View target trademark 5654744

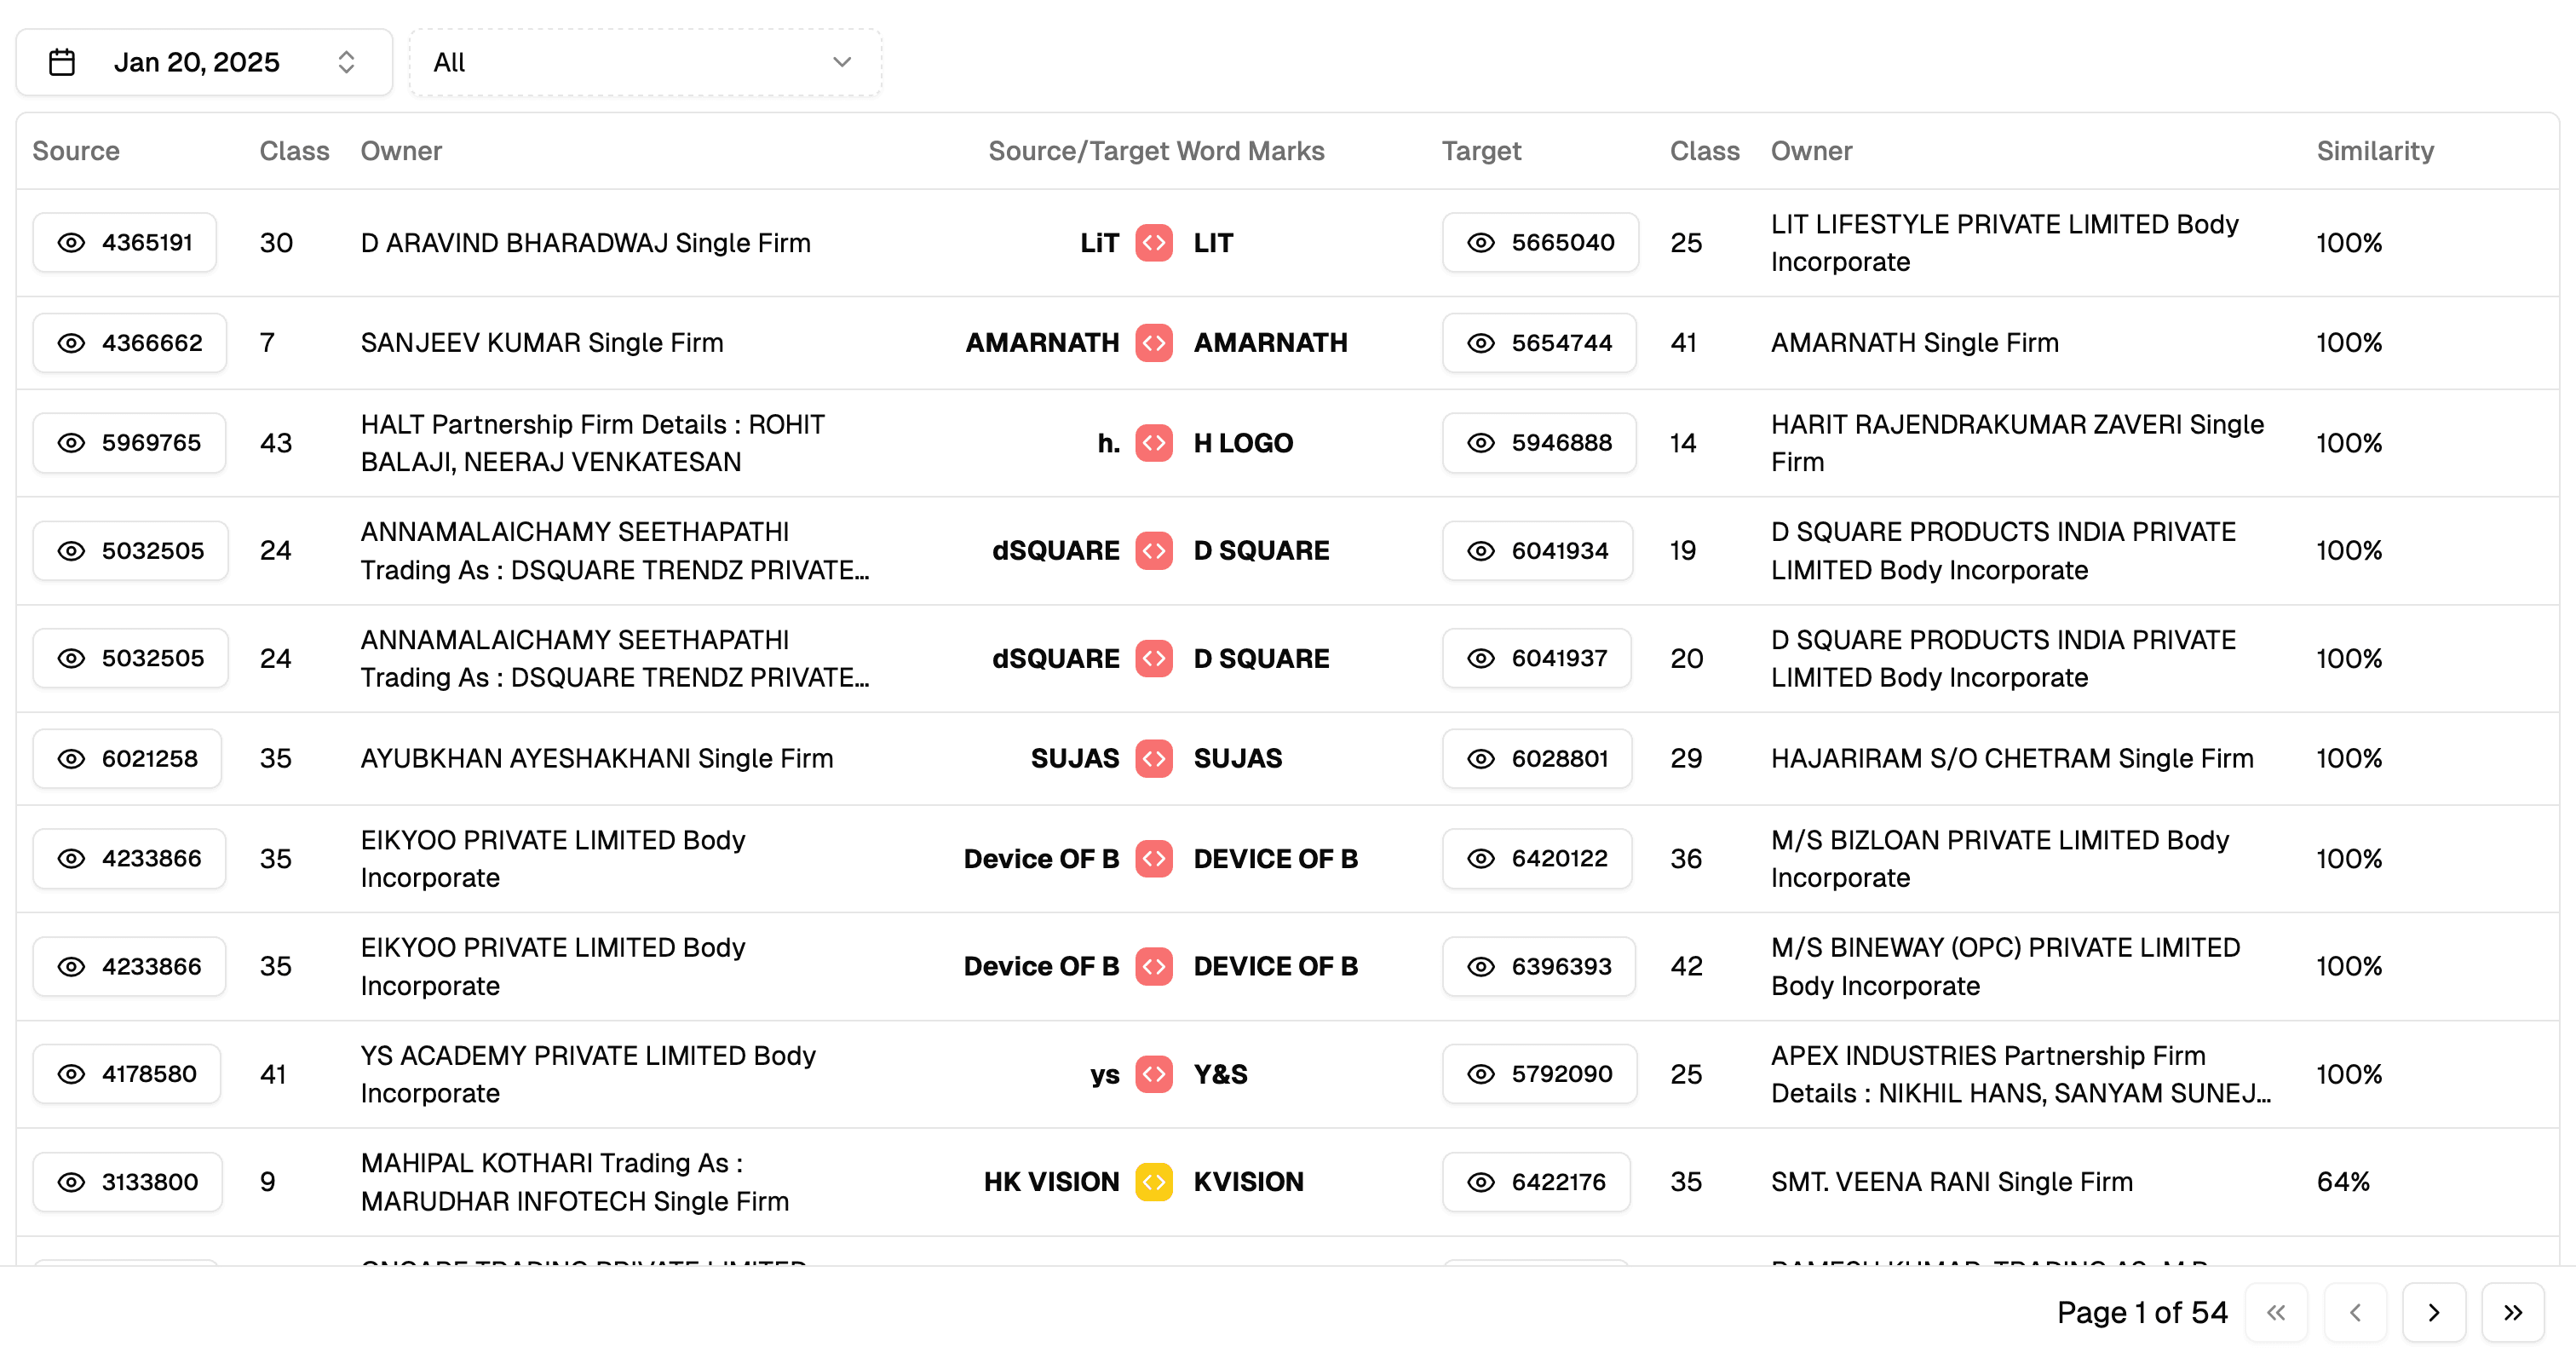click(1539, 343)
